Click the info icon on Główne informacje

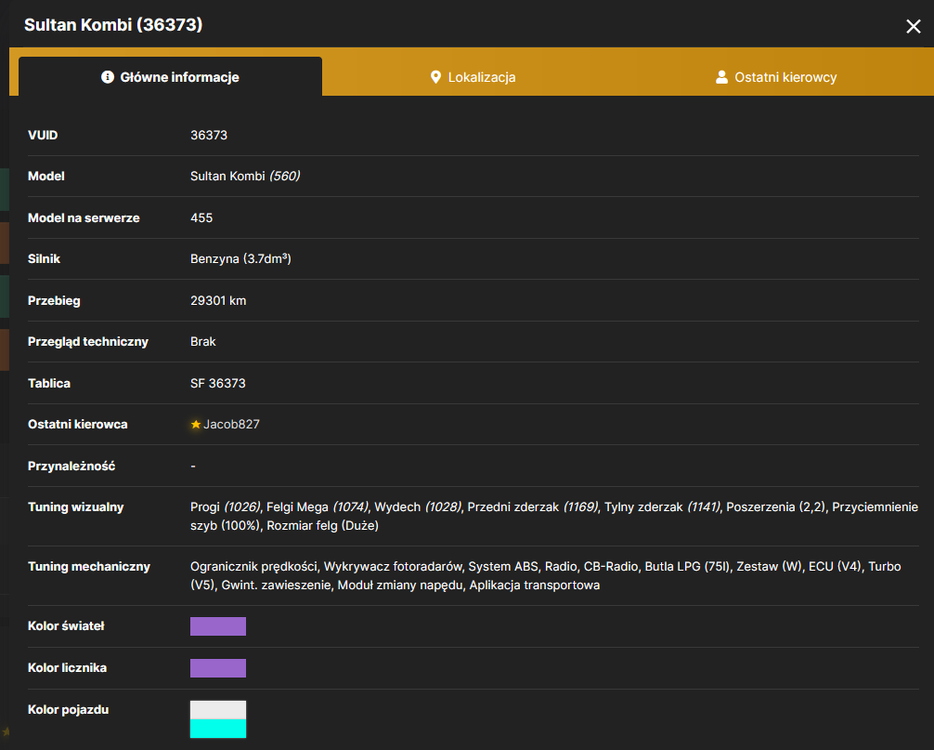tap(107, 77)
